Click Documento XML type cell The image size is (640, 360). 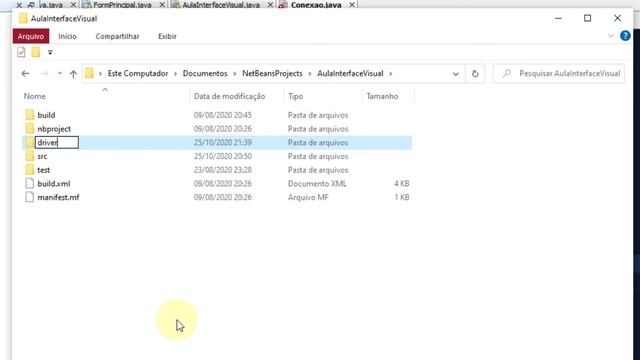tap(317, 184)
